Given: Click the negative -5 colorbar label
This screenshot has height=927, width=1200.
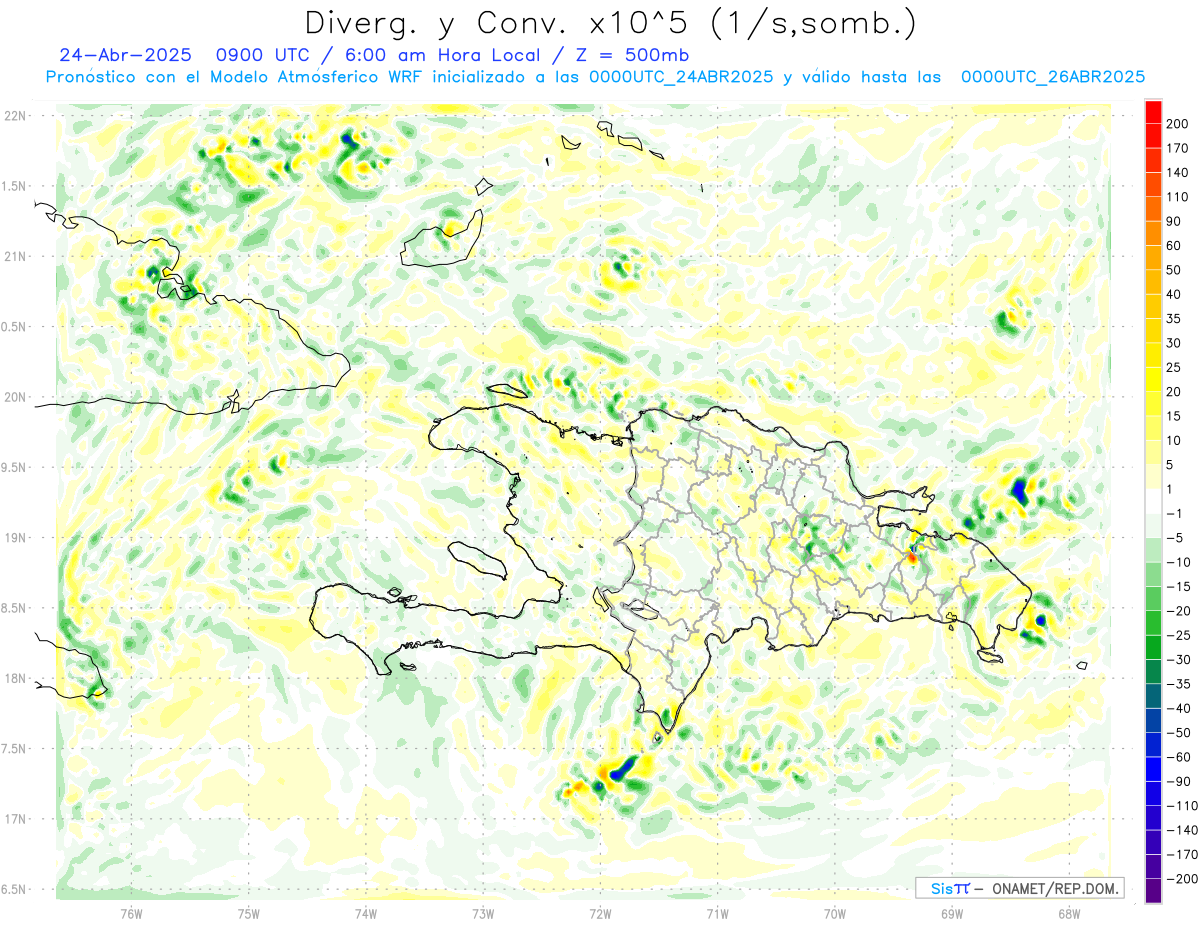Looking at the screenshot, I should coord(1177,539).
